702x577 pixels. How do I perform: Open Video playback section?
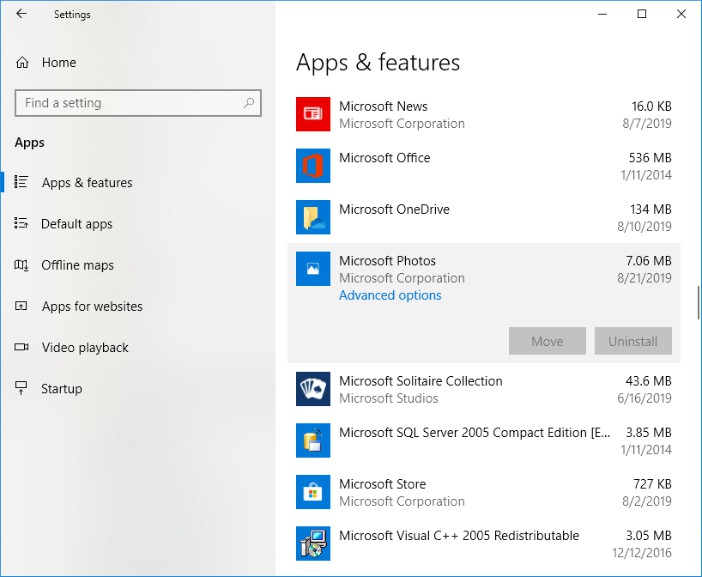point(85,347)
